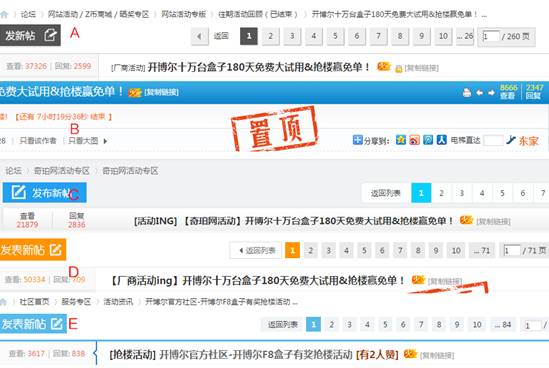Open the 服务专区 breadcrumb

click(x=76, y=302)
